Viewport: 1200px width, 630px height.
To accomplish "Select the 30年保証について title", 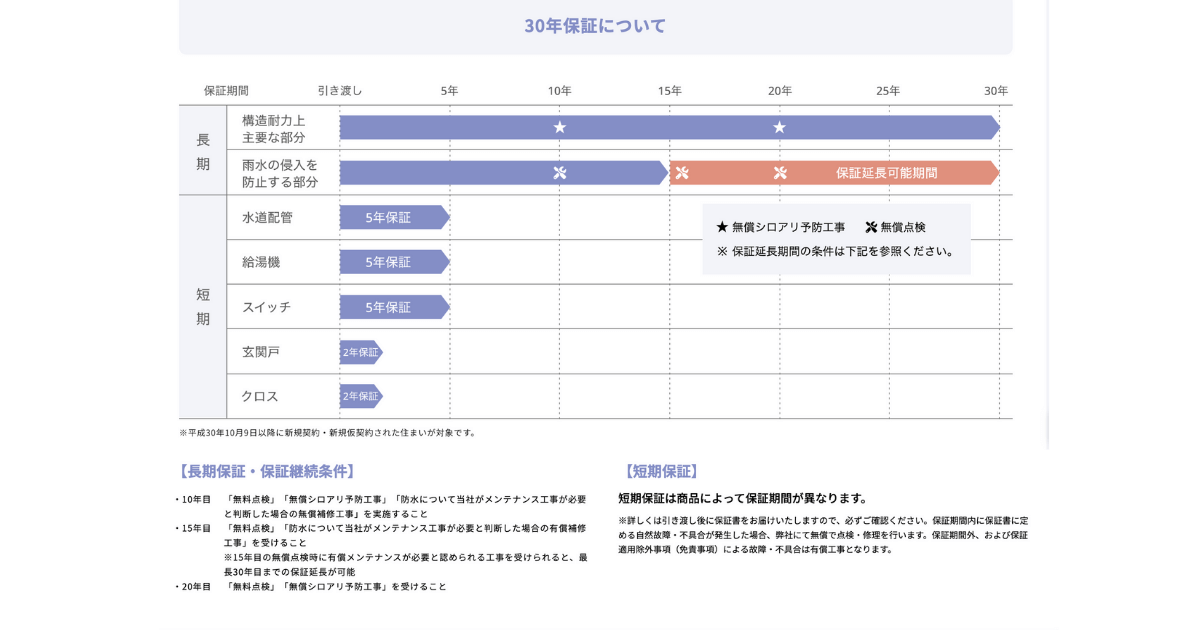I will (595, 26).
